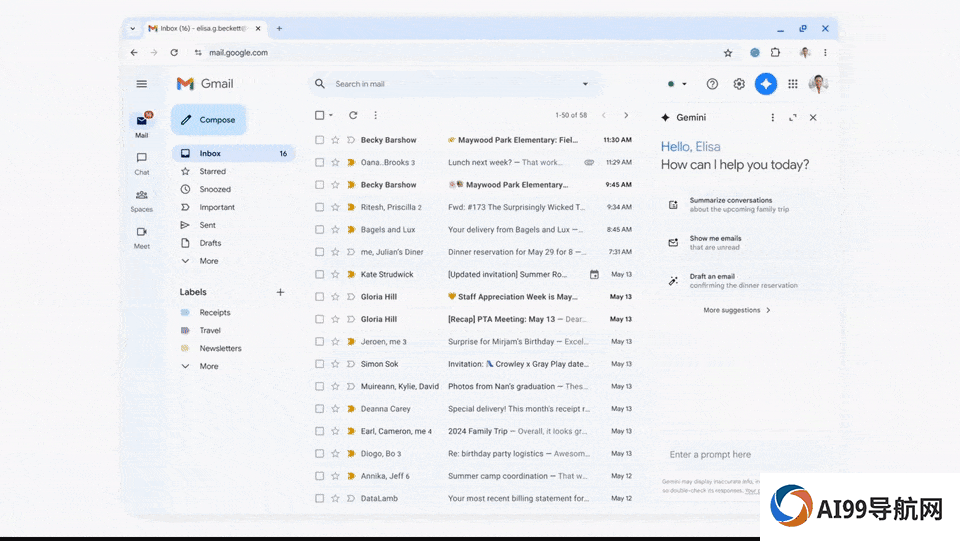Refresh the inbox message list
The height and width of the screenshot is (541, 960).
(x=353, y=115)
